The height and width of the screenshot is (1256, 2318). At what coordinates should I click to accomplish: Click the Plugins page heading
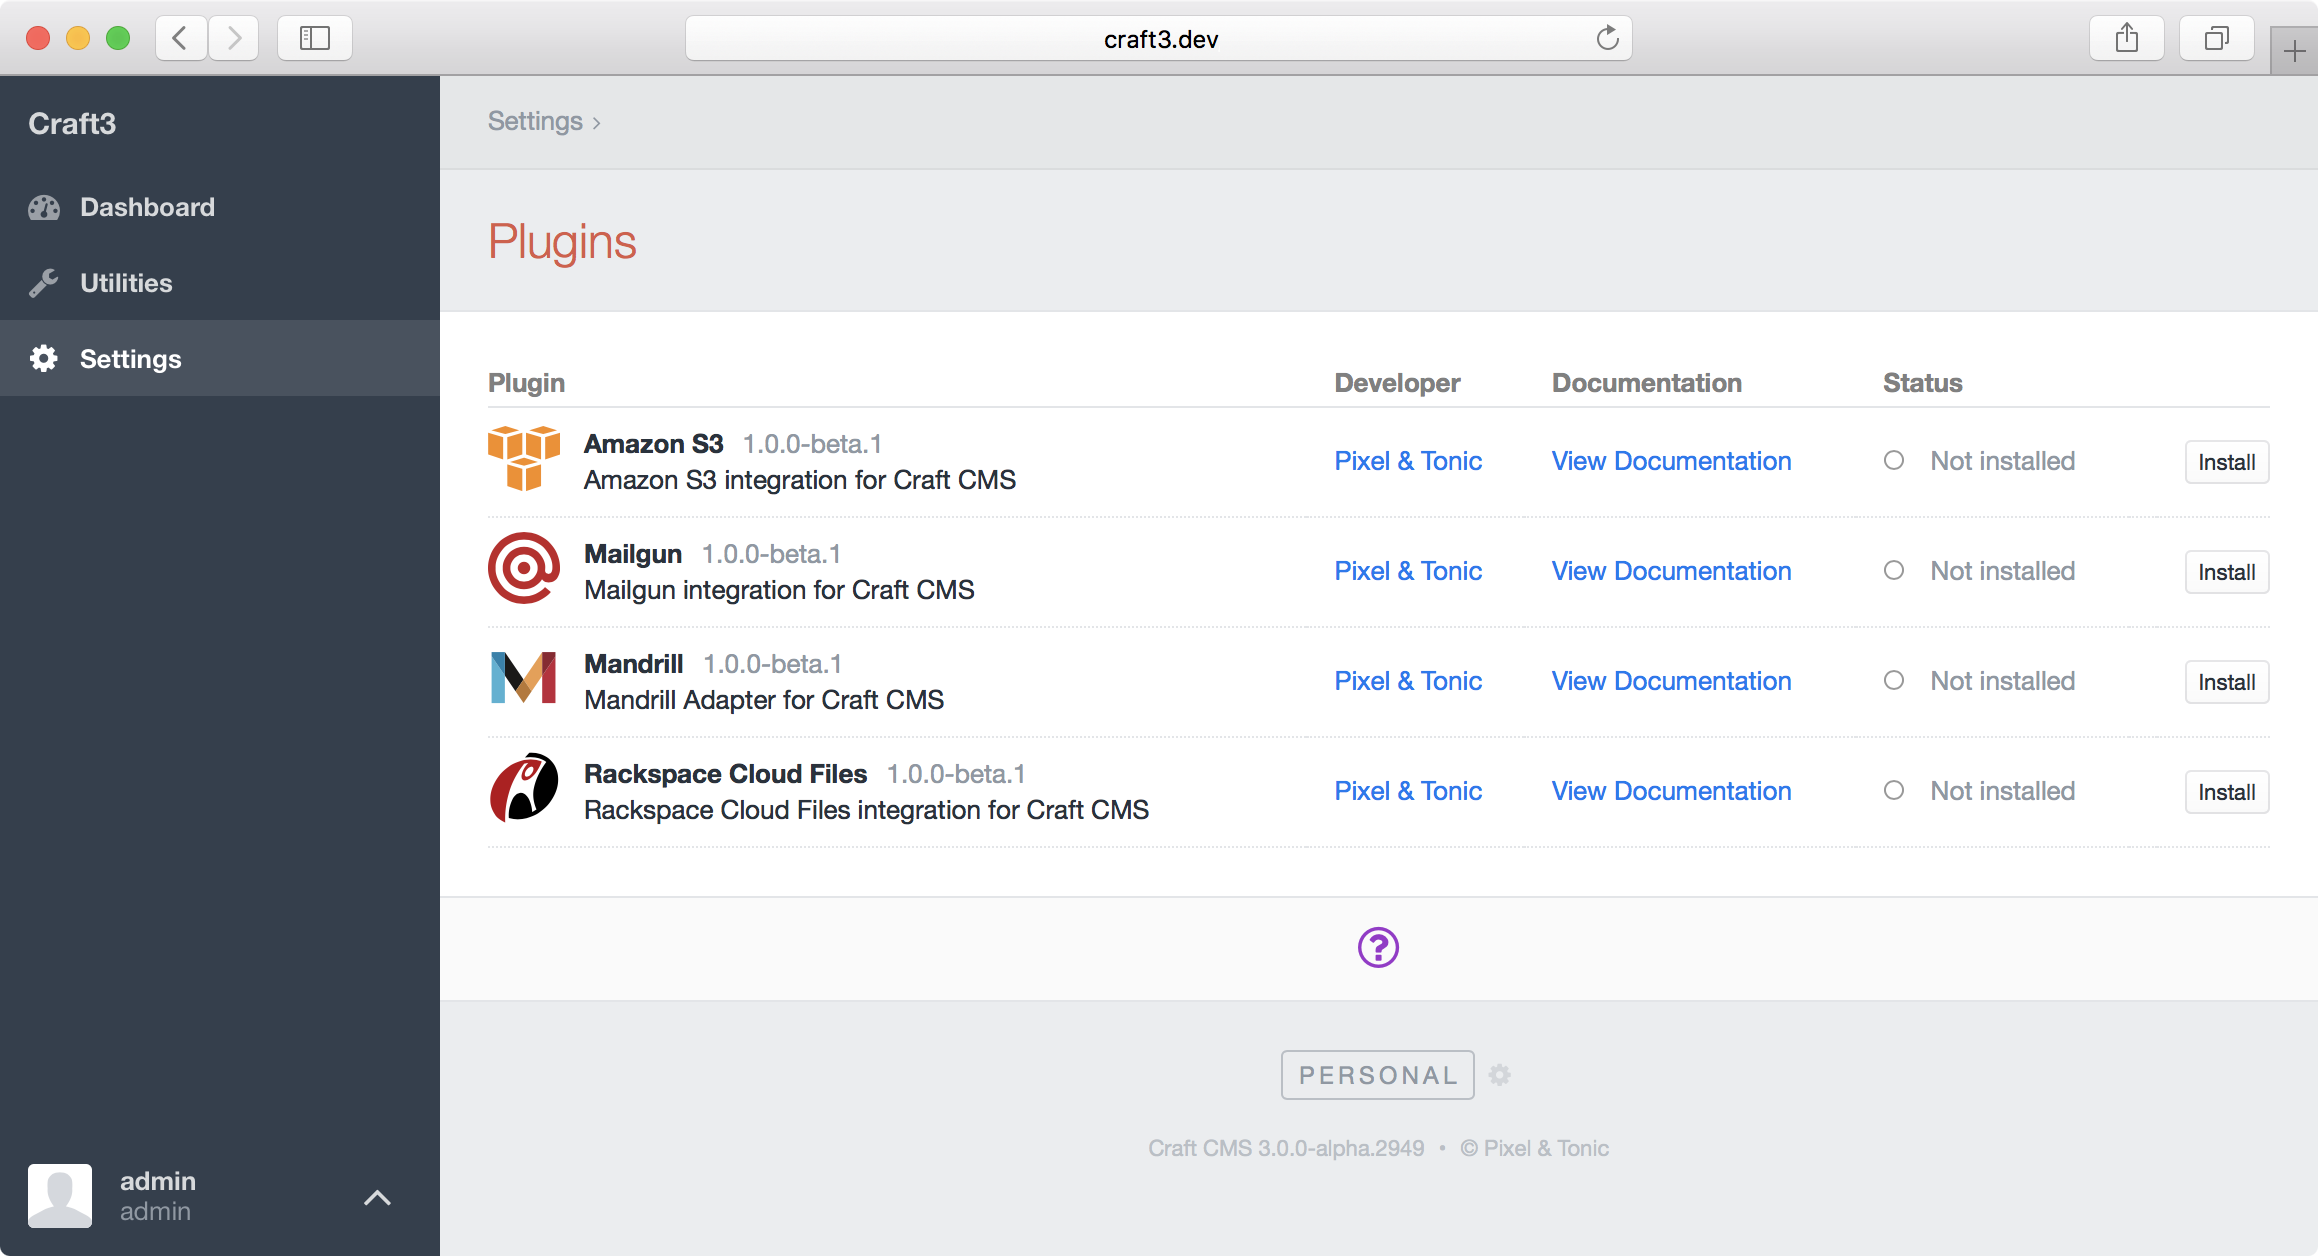click(x=562, y=242)
